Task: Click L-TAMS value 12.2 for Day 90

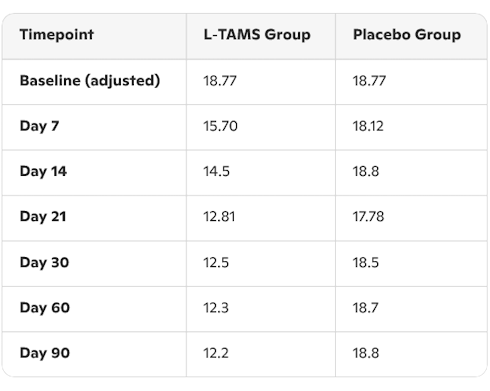Action: coord(216,353)
